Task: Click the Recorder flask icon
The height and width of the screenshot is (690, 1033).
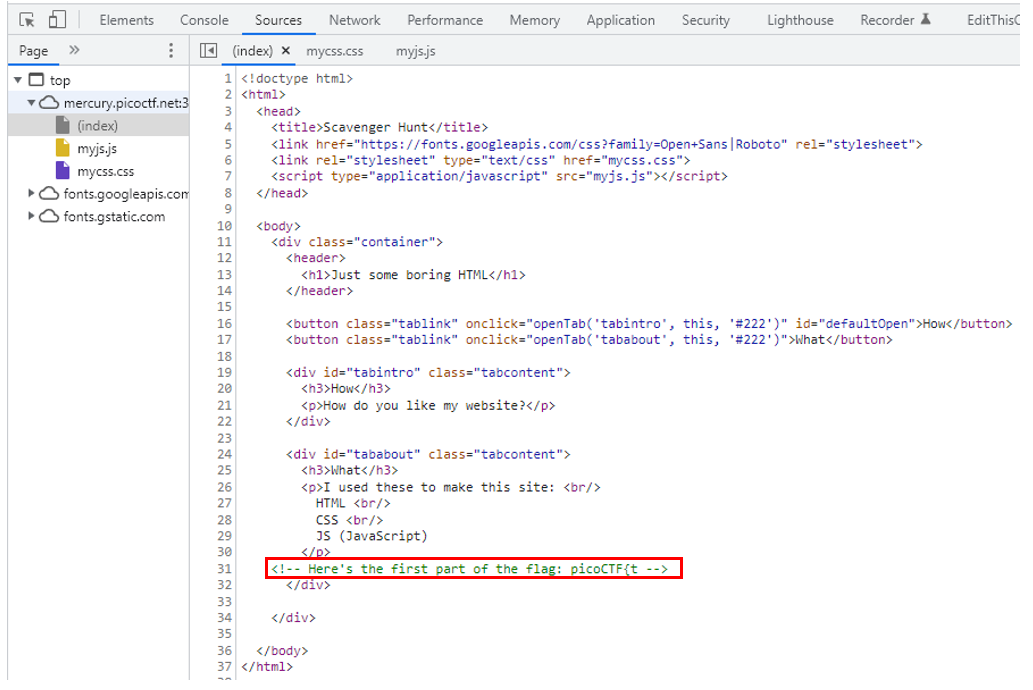Action: coord(926,19)
